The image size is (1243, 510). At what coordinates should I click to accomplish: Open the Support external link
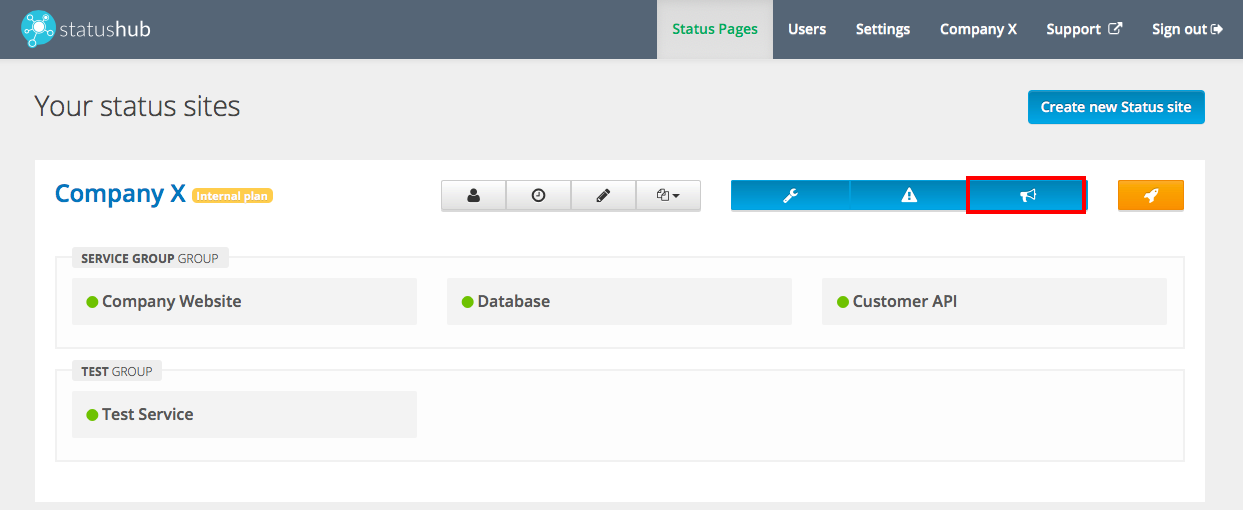(x=1084, y=29)
